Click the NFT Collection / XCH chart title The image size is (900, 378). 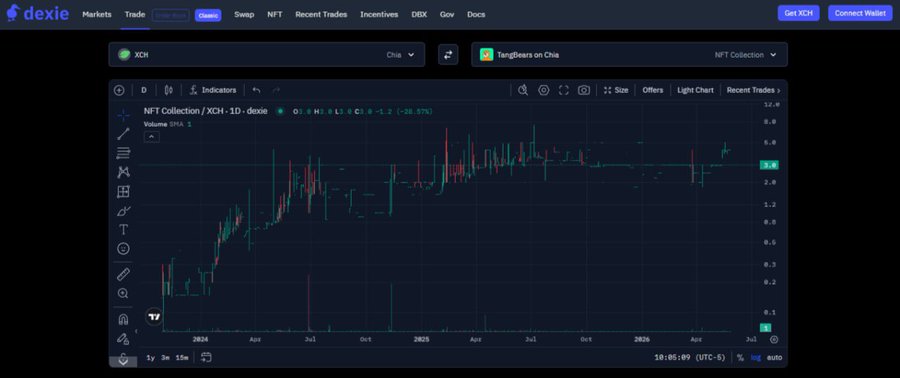click(x=205, y=111)
